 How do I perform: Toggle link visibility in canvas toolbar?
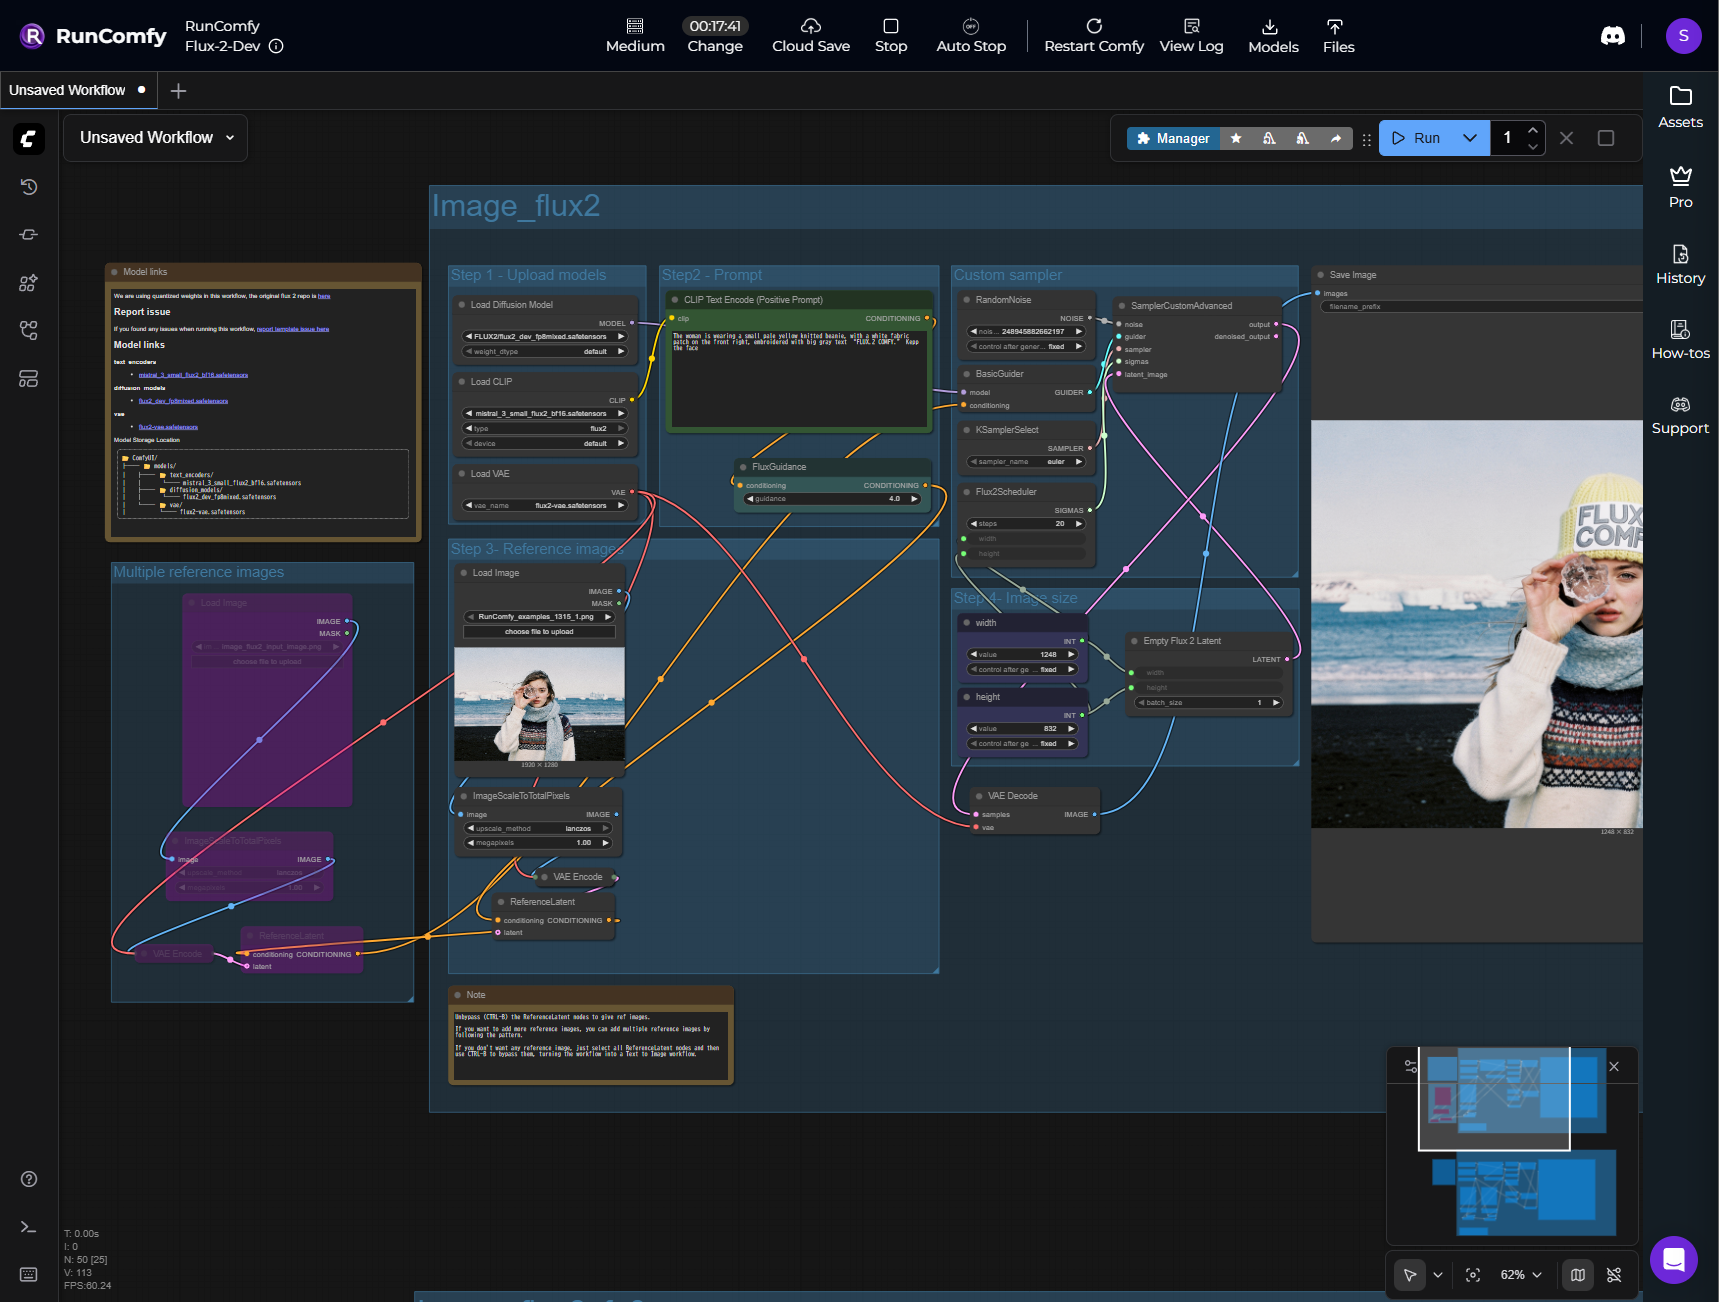[x=1613, y=1275]
